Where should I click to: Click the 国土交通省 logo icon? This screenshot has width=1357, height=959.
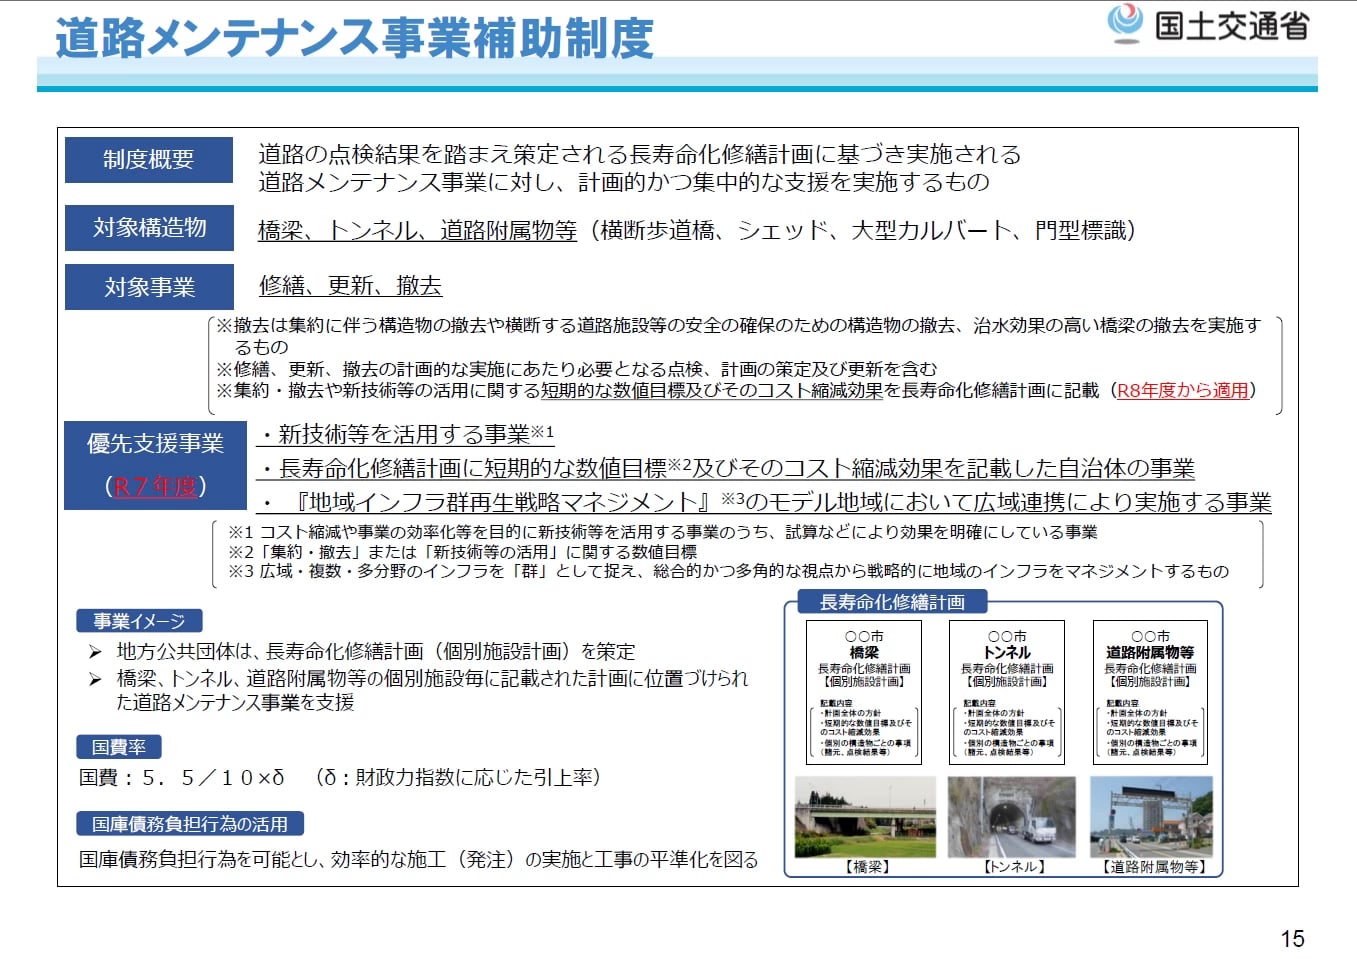click(x=1125, y=23)
